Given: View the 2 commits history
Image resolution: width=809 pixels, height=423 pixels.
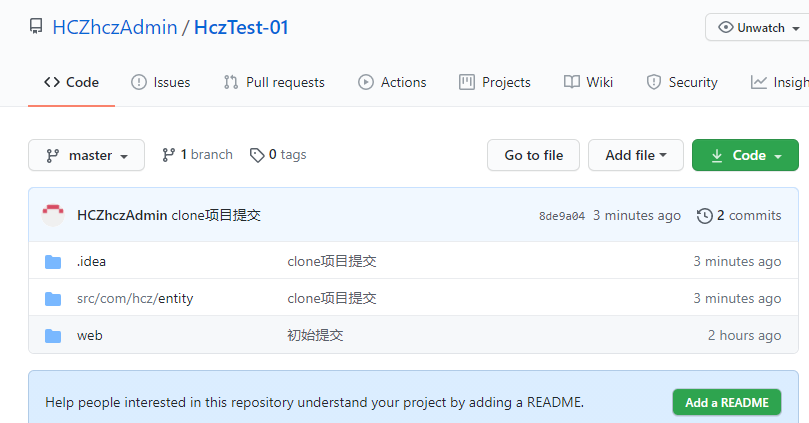Looking at the screenshot, I should [739, 215].
